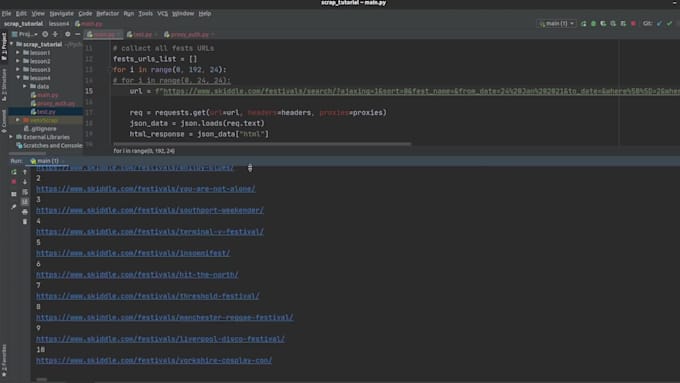Toggle scroll to end in Run console

[x=25, y=202]
